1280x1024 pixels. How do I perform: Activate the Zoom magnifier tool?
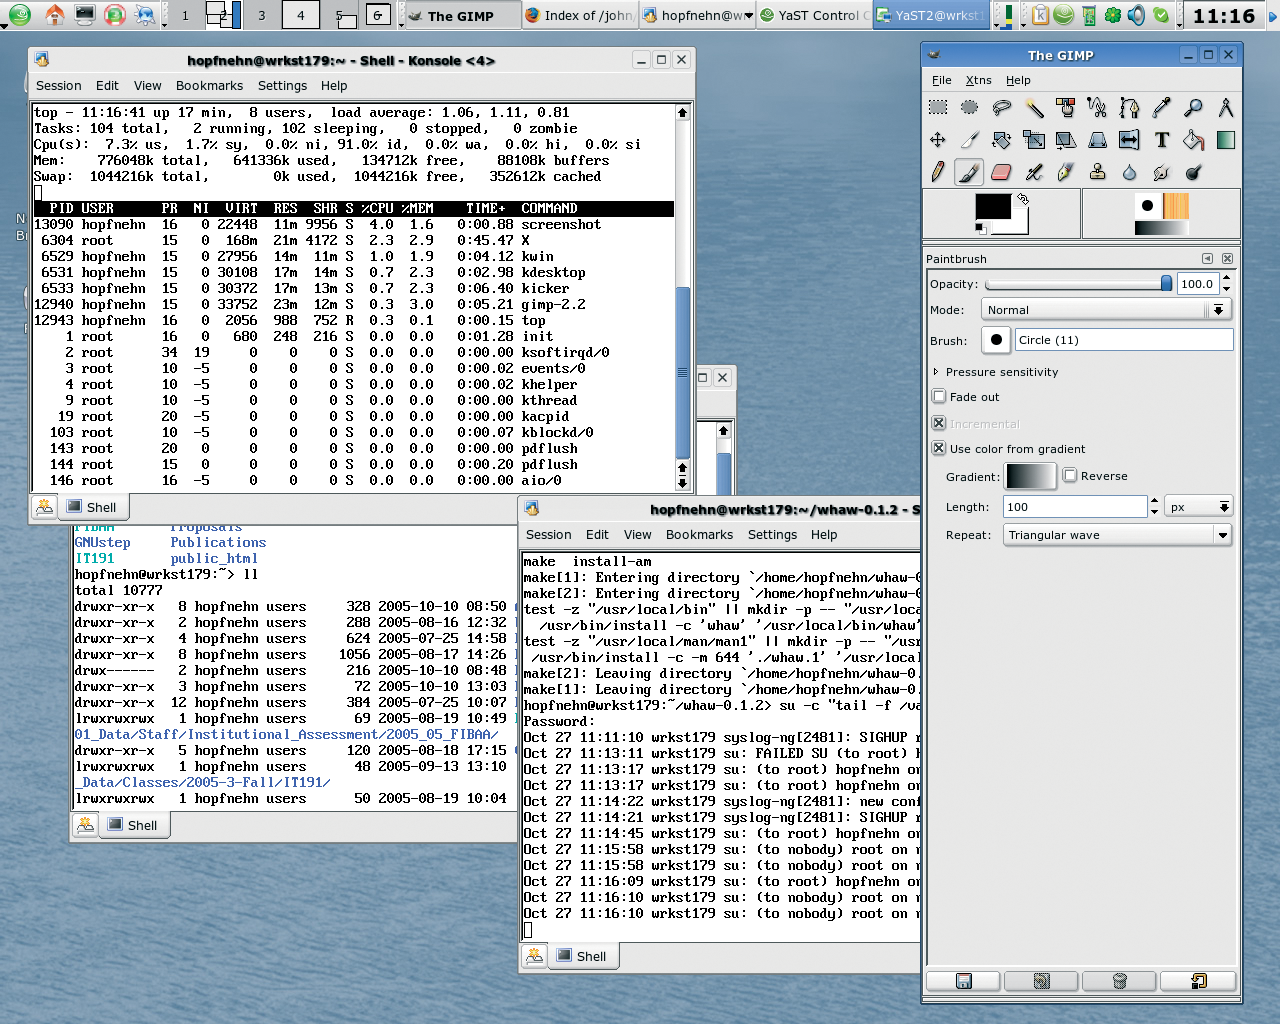click(1194, 108)
